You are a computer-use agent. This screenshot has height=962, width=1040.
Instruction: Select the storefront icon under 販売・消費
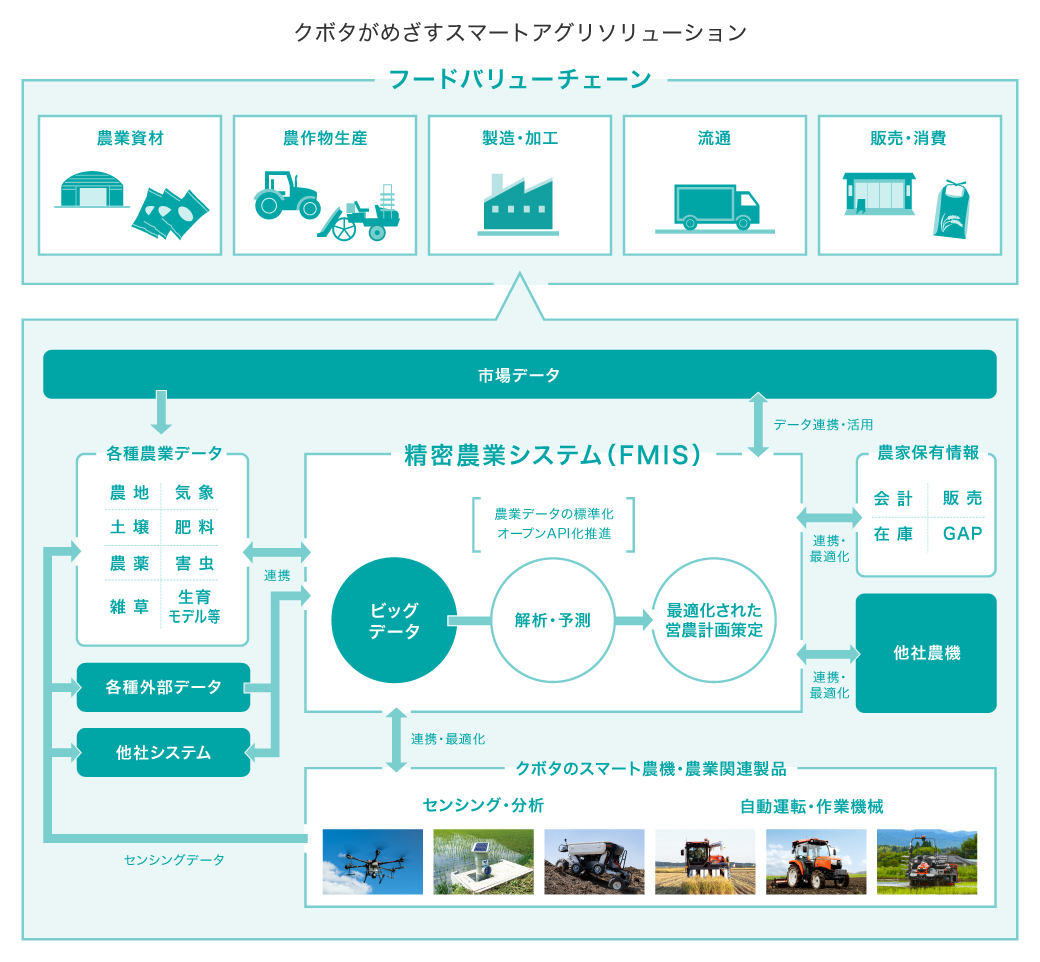pos(878,195)
